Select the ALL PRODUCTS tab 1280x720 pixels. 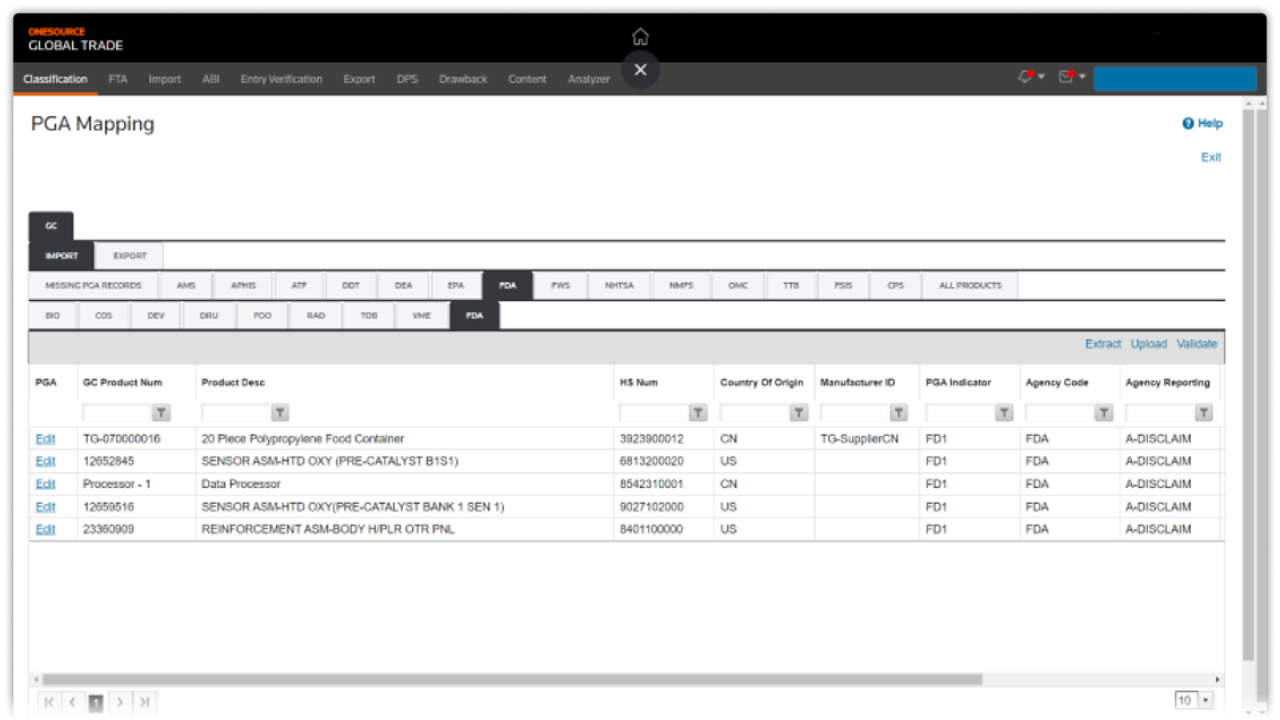pos(969,286)
